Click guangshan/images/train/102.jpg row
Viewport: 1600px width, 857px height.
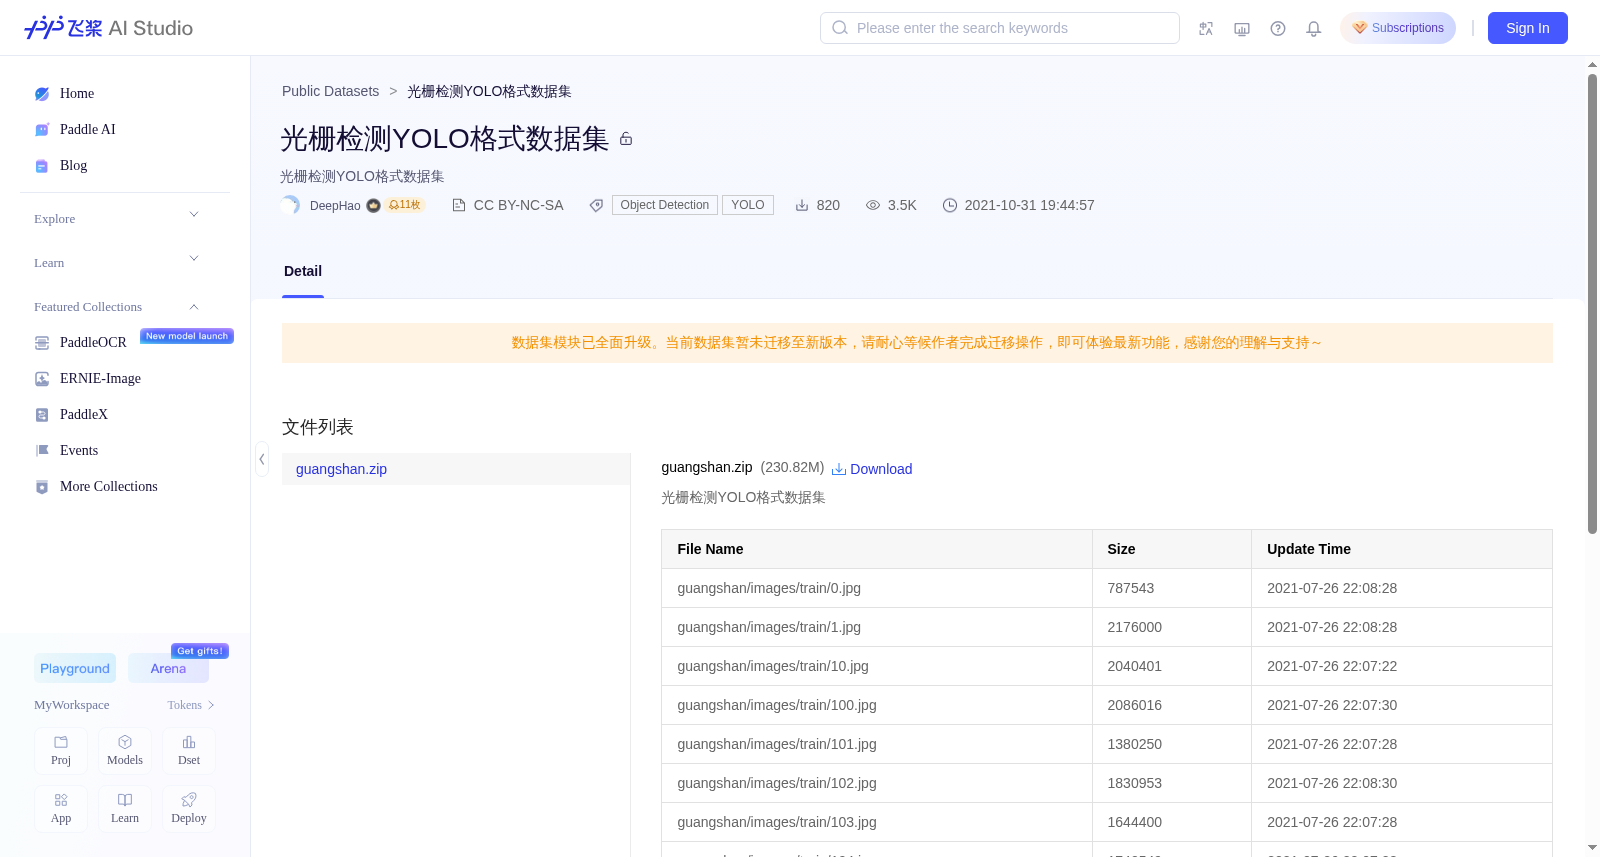pyautogui.click(x=1107, y=783)
